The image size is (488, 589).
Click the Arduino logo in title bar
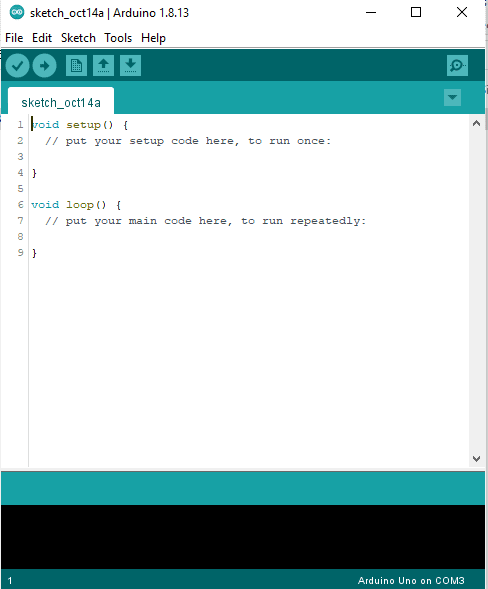(x=17, y=12)
